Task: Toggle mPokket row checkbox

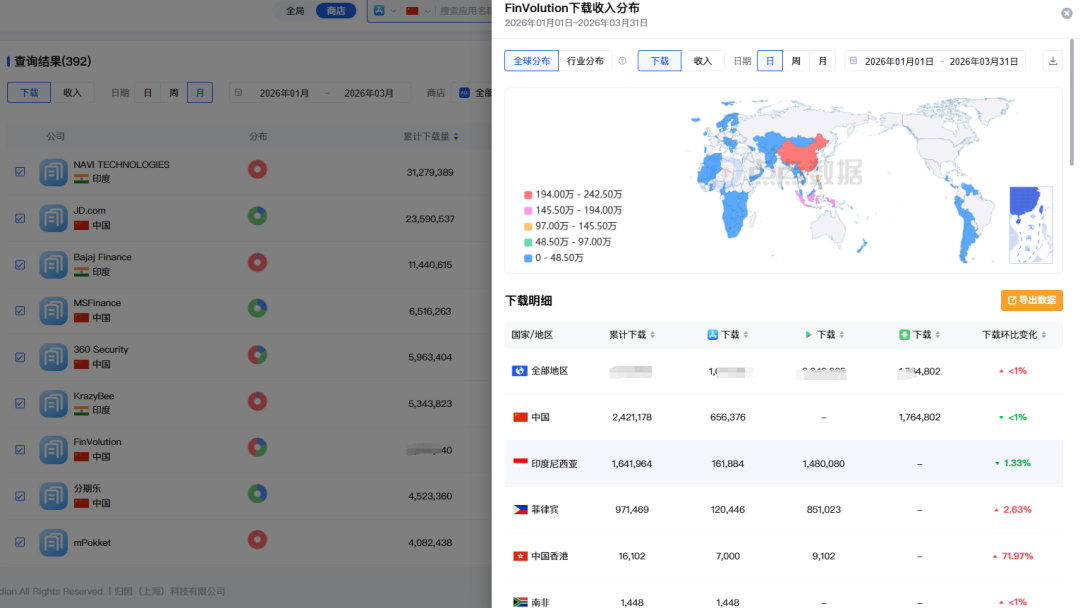Action: click(20, 543)
